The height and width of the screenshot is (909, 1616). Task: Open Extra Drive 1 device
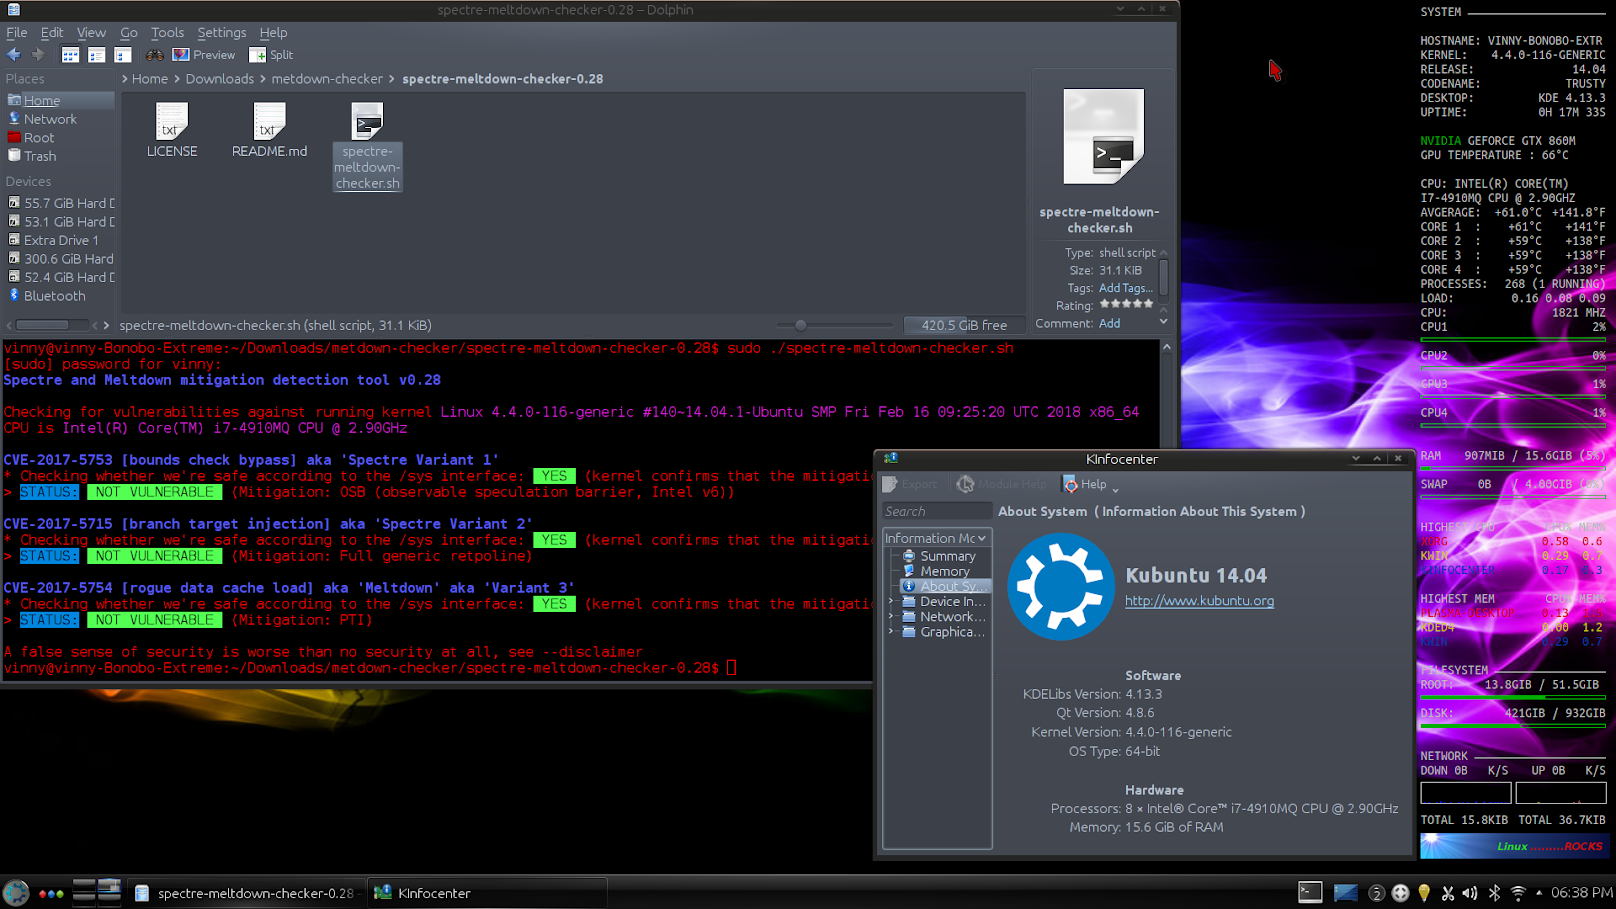click(60, 240)
